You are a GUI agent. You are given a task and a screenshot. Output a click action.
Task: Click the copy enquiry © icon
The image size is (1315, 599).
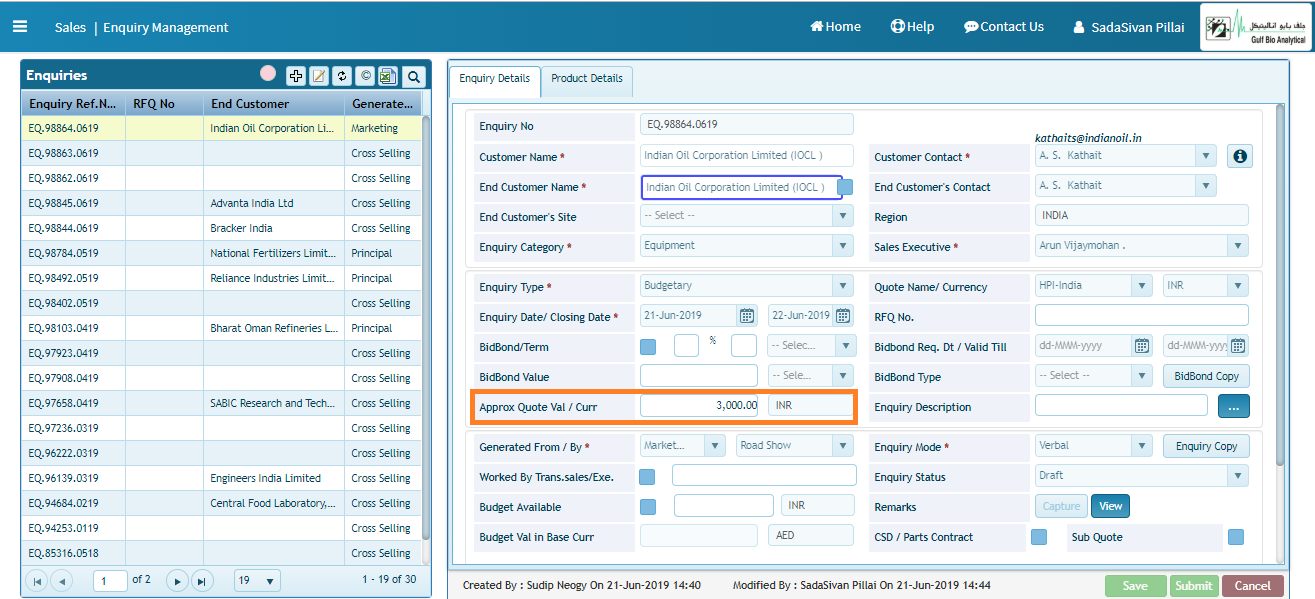pos(365,76)
